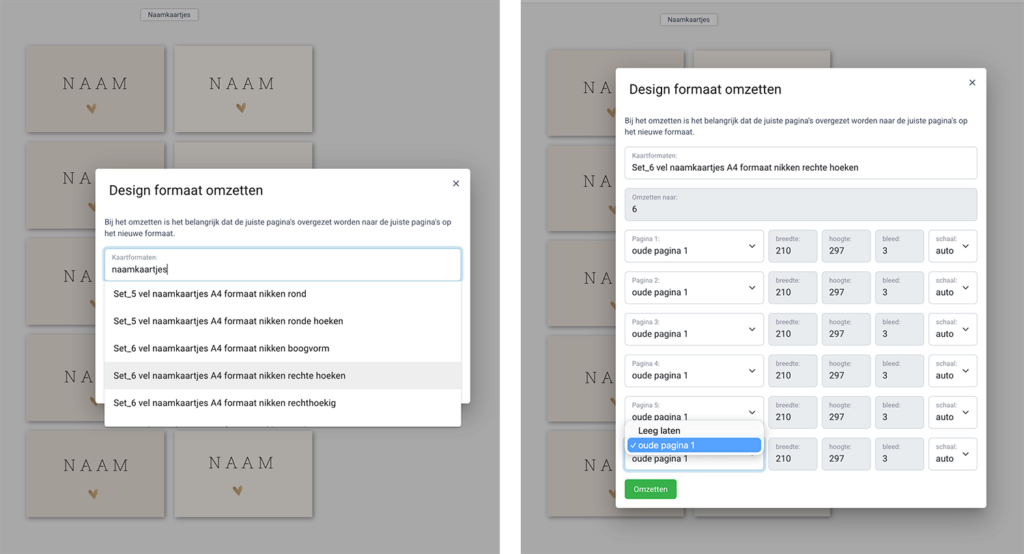Select bottom-right NAAM card in left window
The height and width of the screenshot is (554, 1024).
243,474
